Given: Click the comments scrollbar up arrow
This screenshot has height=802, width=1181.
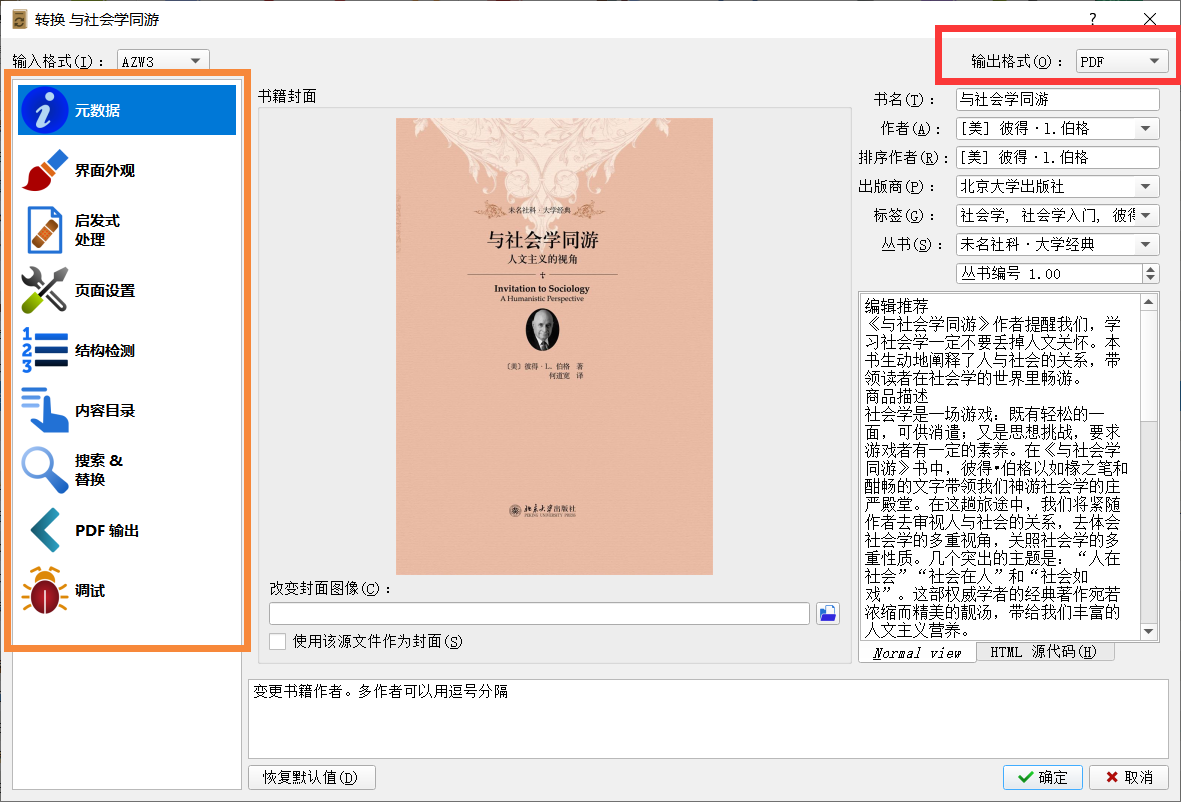Looking at the screenshot, I should click(x=1149, y=302).
